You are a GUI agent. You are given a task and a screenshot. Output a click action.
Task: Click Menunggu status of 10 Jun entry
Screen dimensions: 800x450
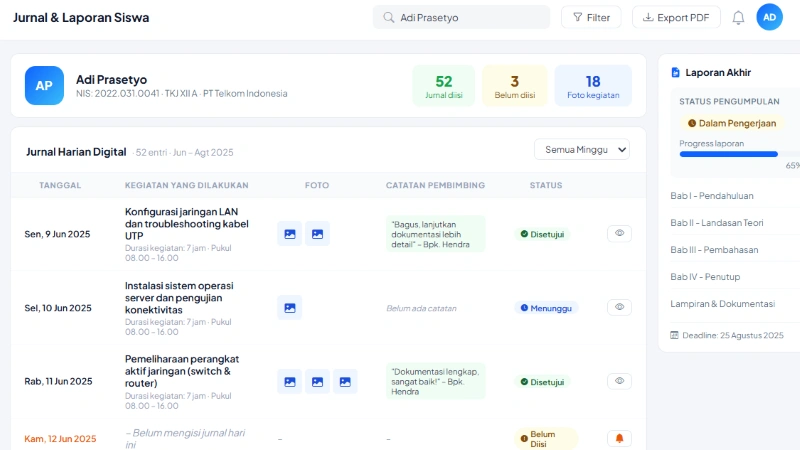point(546,308)
